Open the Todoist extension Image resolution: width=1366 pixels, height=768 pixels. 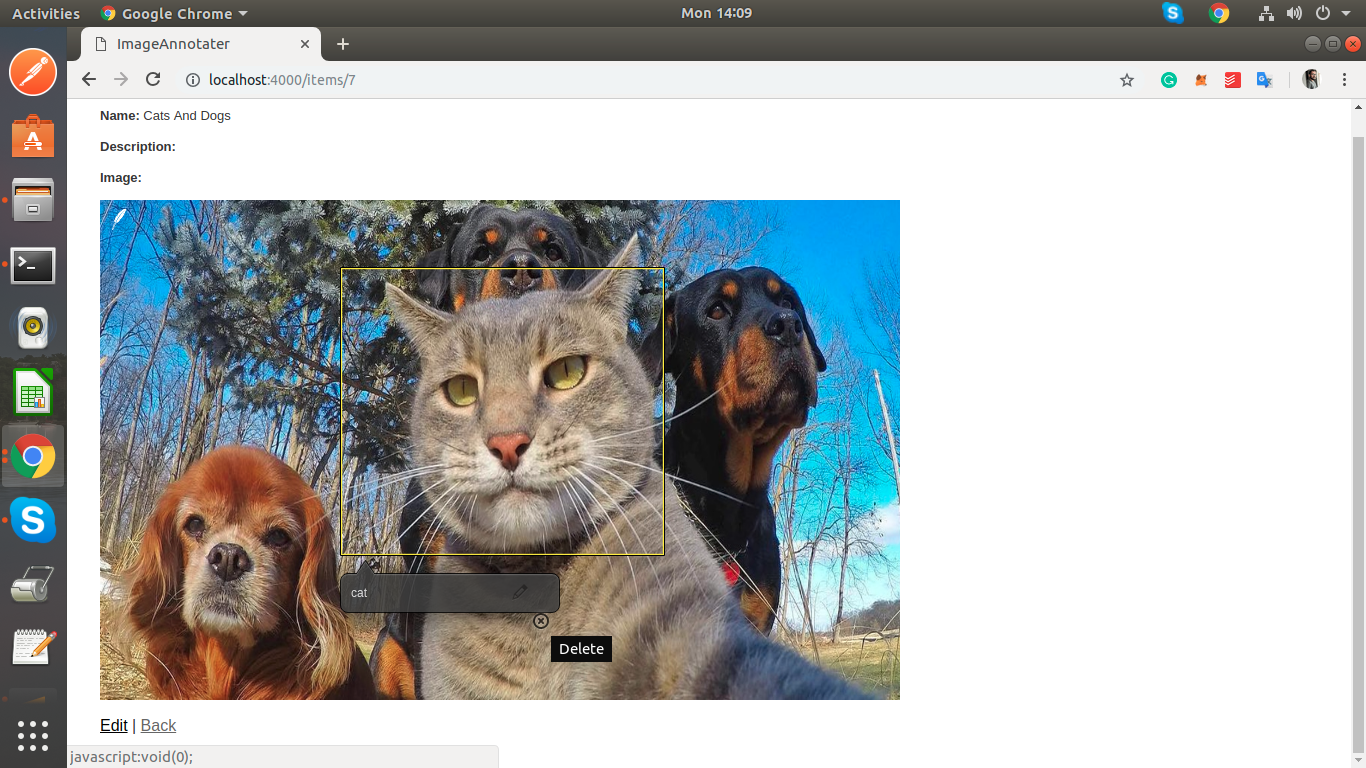coord(1233,80)
